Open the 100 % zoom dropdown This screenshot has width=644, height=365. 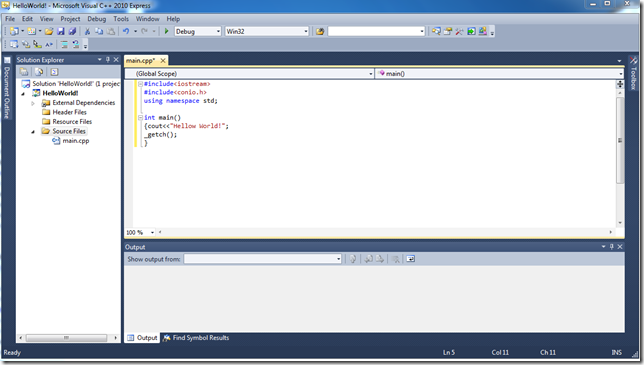[152, 232]
